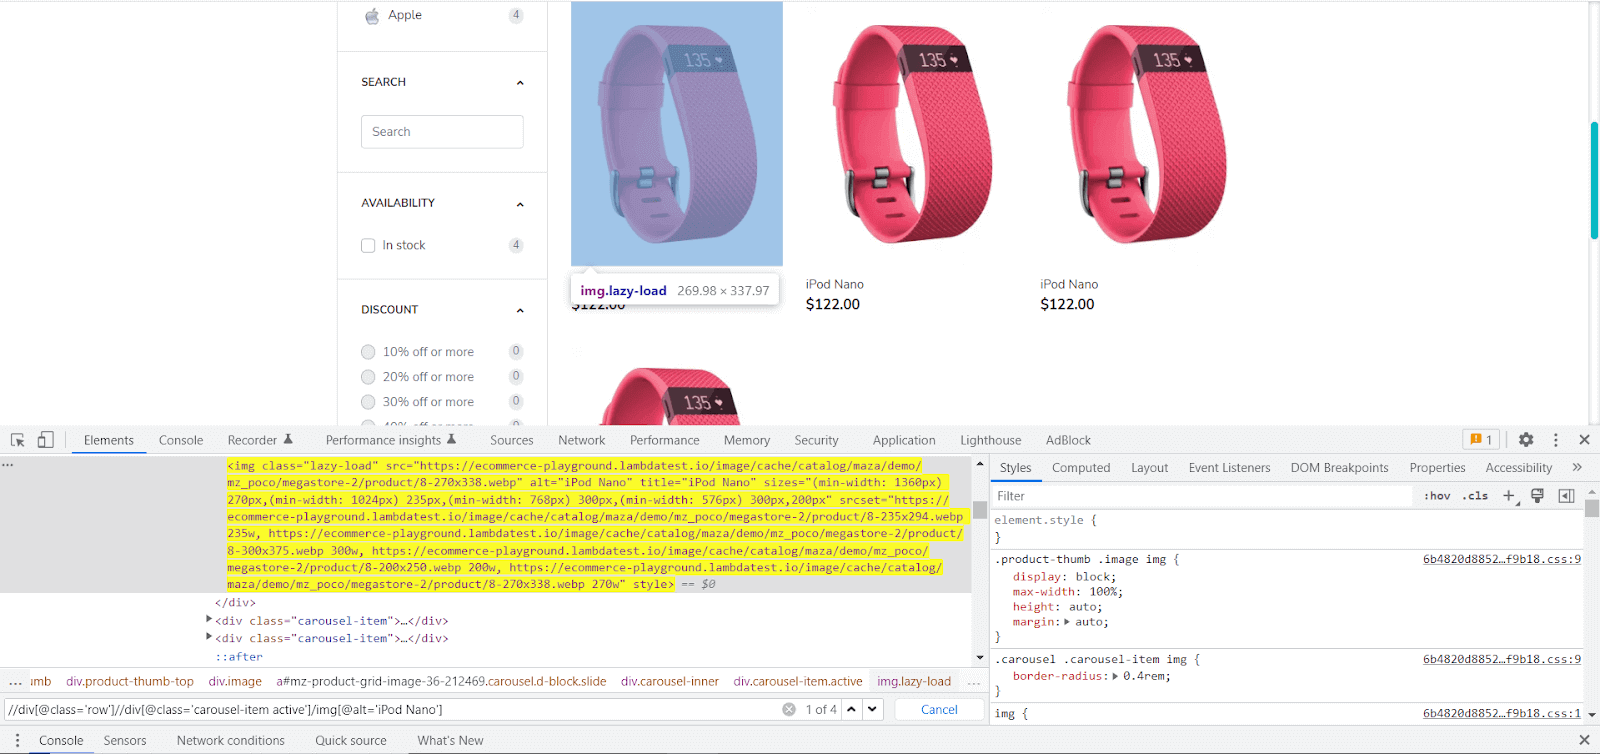This screenshot has height=754, width=1600.
Task: Click the middle iPod Nano product title
Action: pyautogui.click(x=835, y=284)
